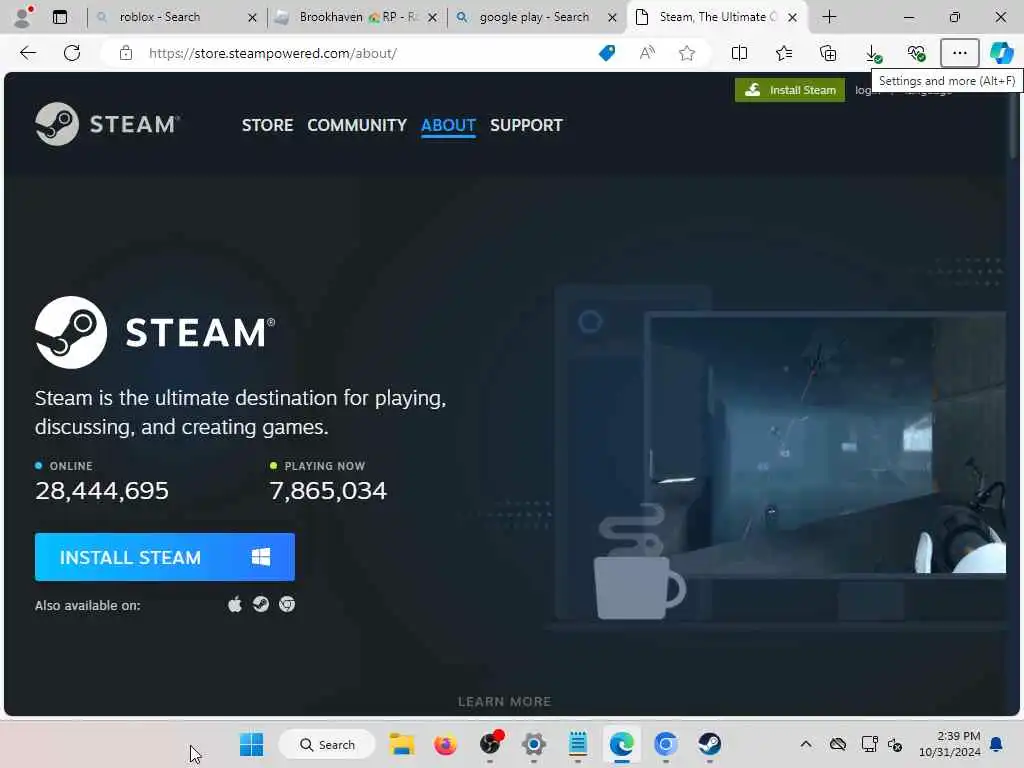
Task: Close the google play - Search tab
Action: pos(612,18)
